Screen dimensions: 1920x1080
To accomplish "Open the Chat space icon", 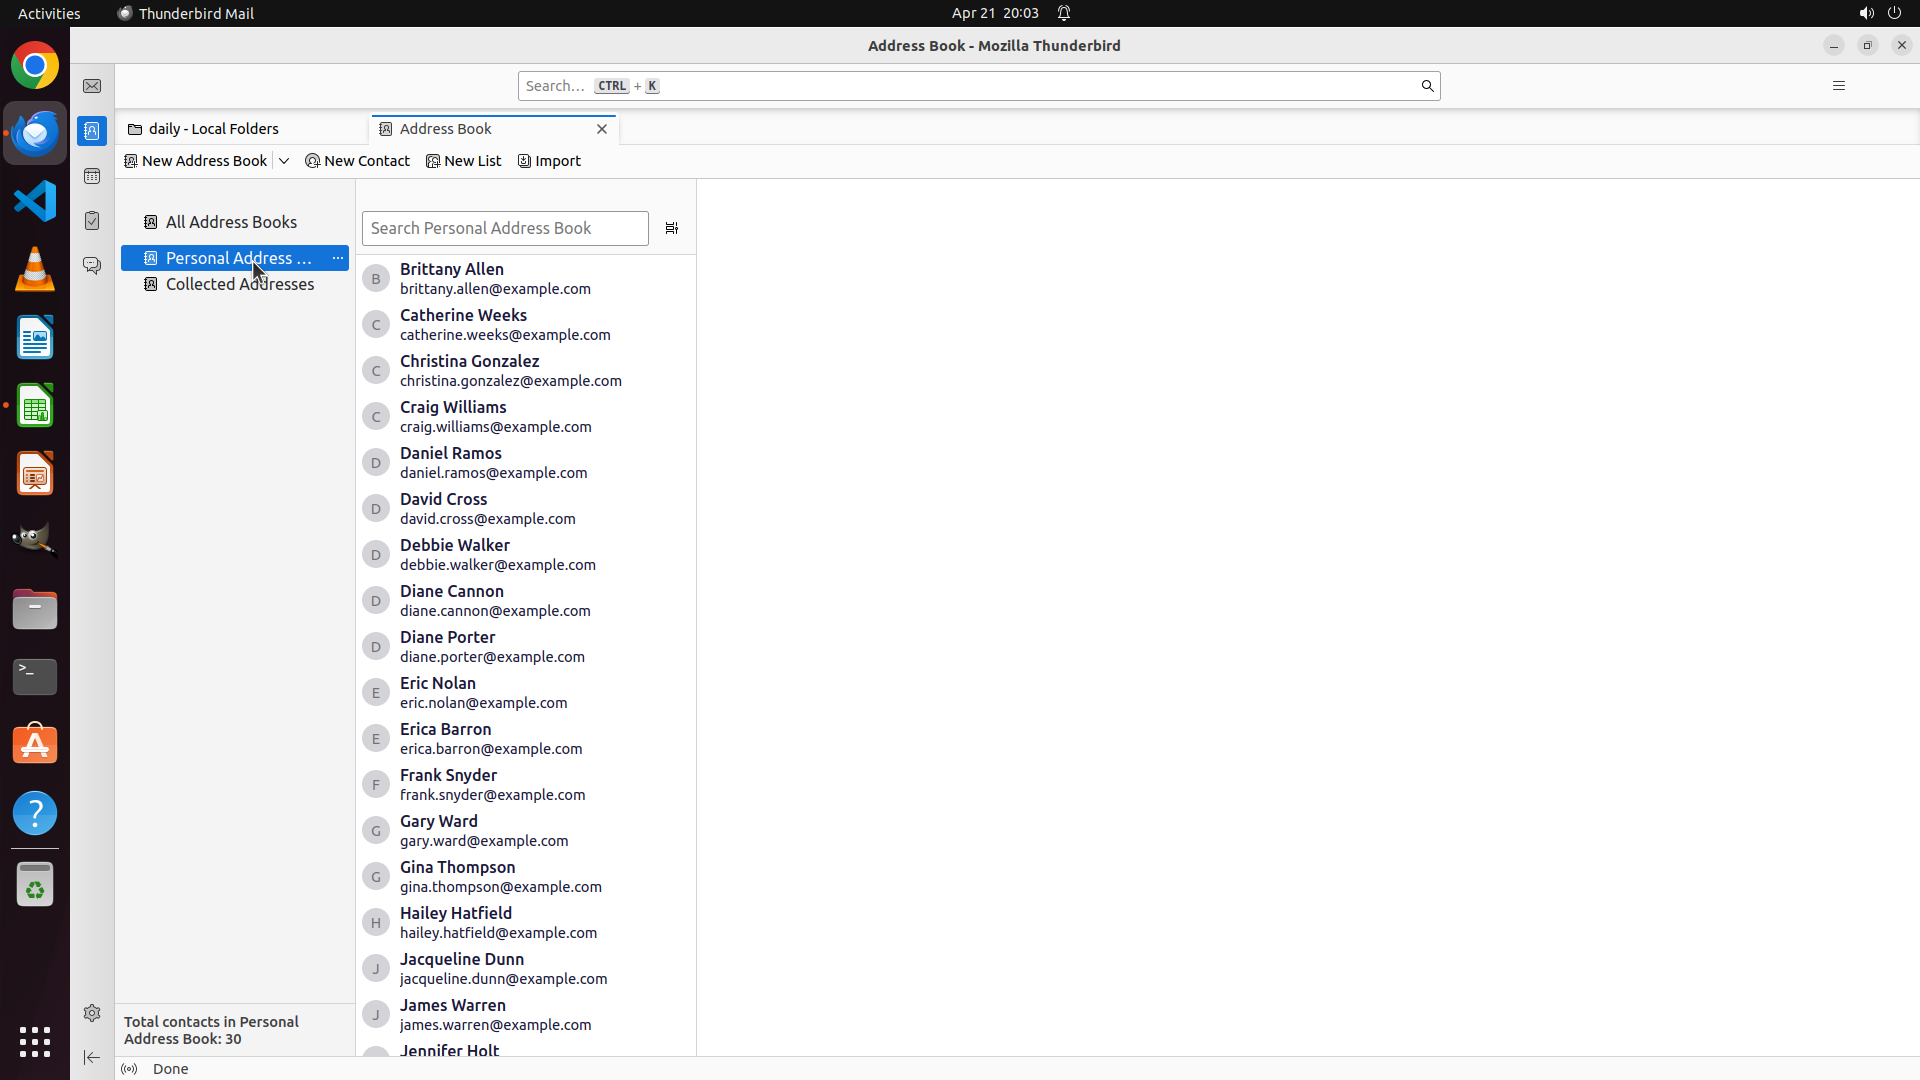I will coord(92,266).
